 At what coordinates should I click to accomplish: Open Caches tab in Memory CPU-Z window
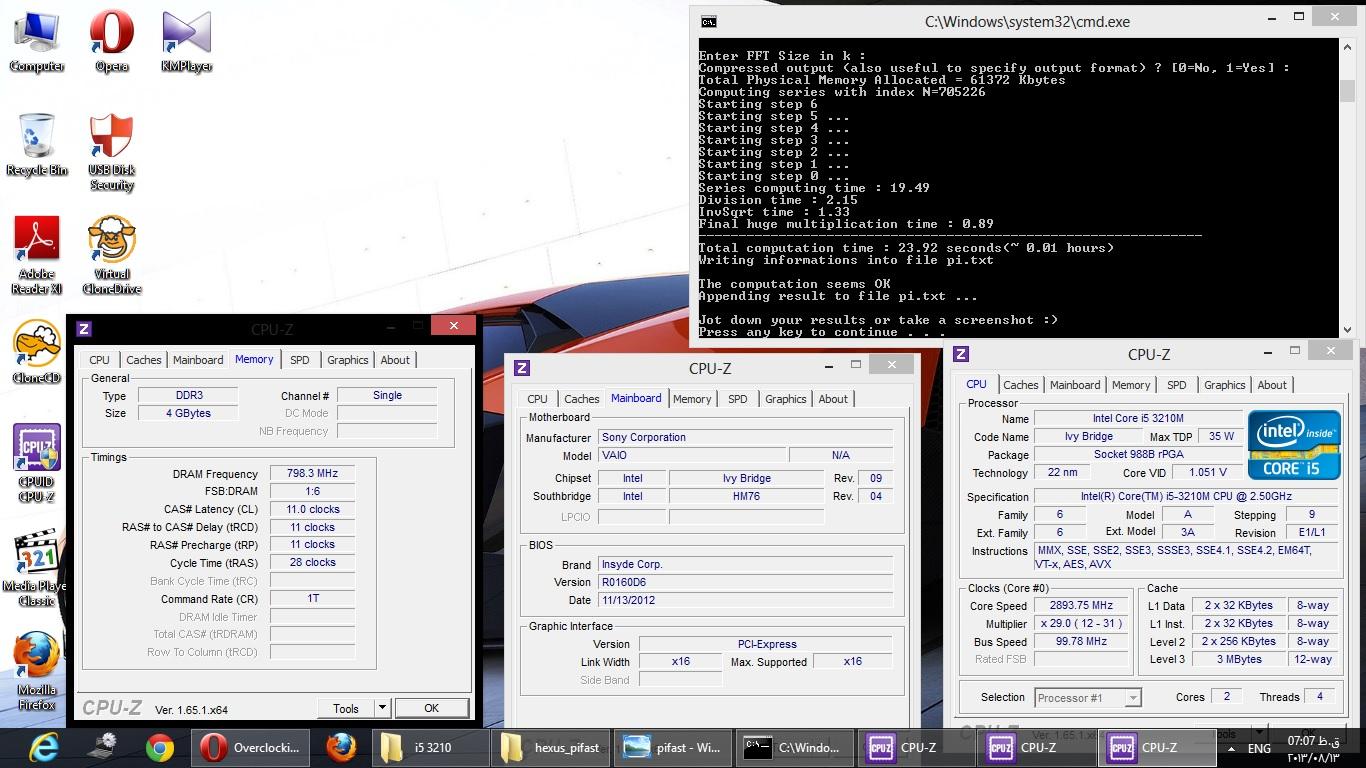tap(143, 360)
